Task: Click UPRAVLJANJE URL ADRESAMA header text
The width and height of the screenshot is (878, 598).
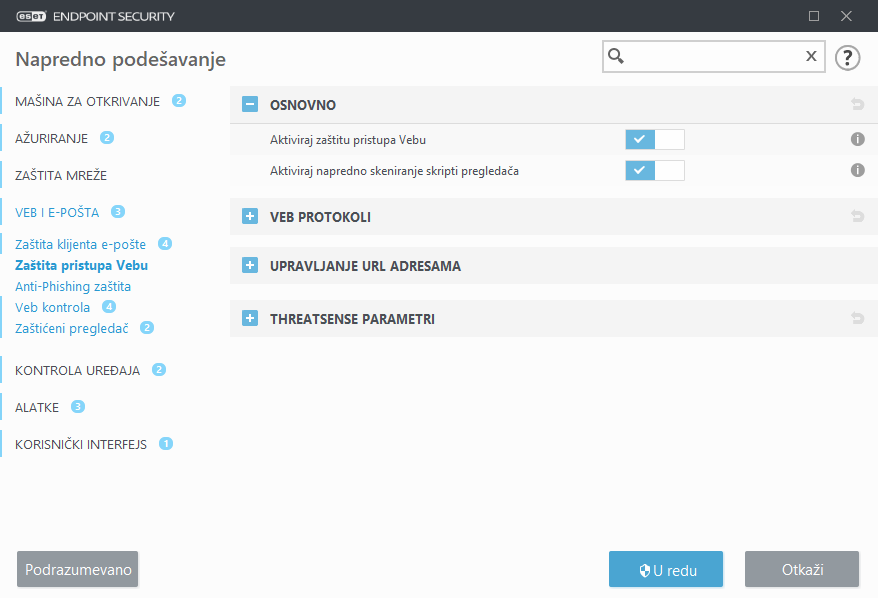Action: tap(365, 265)
